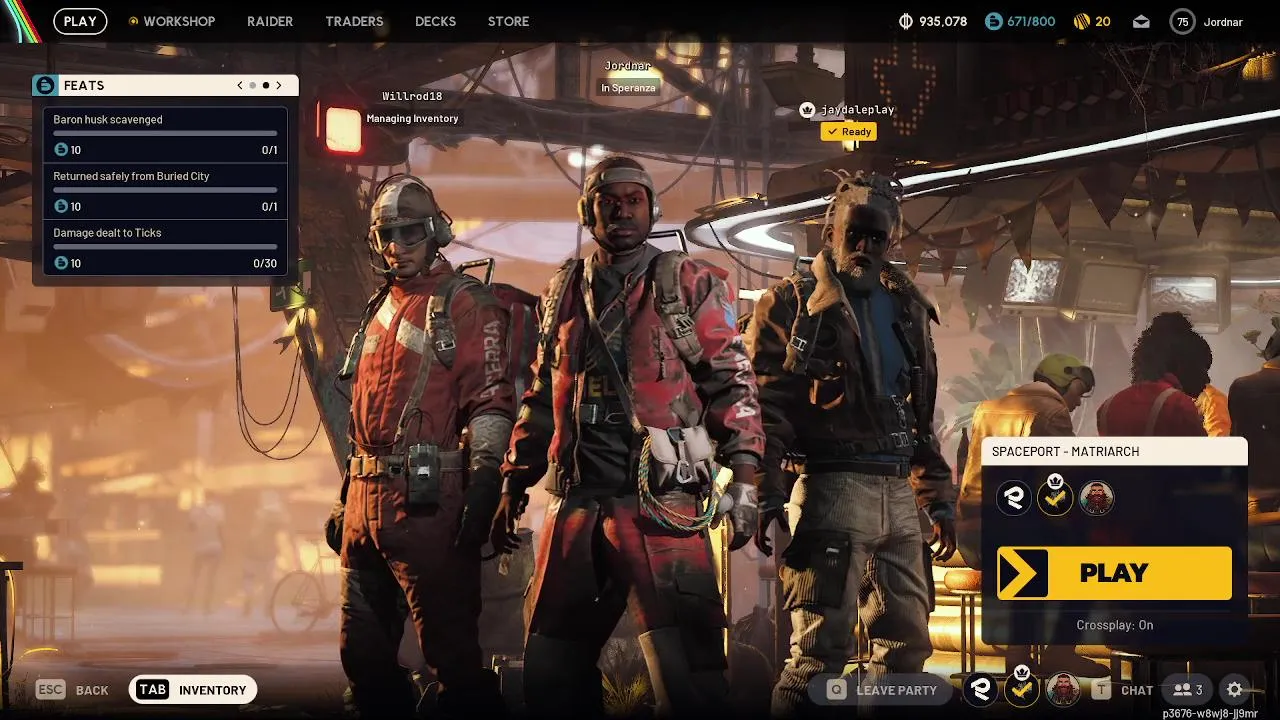Open the SPACEPORT - MATRIARCH map selector
Image resolution: width=1280 pixels, height=720 pixels.
tap(1114, 452)
